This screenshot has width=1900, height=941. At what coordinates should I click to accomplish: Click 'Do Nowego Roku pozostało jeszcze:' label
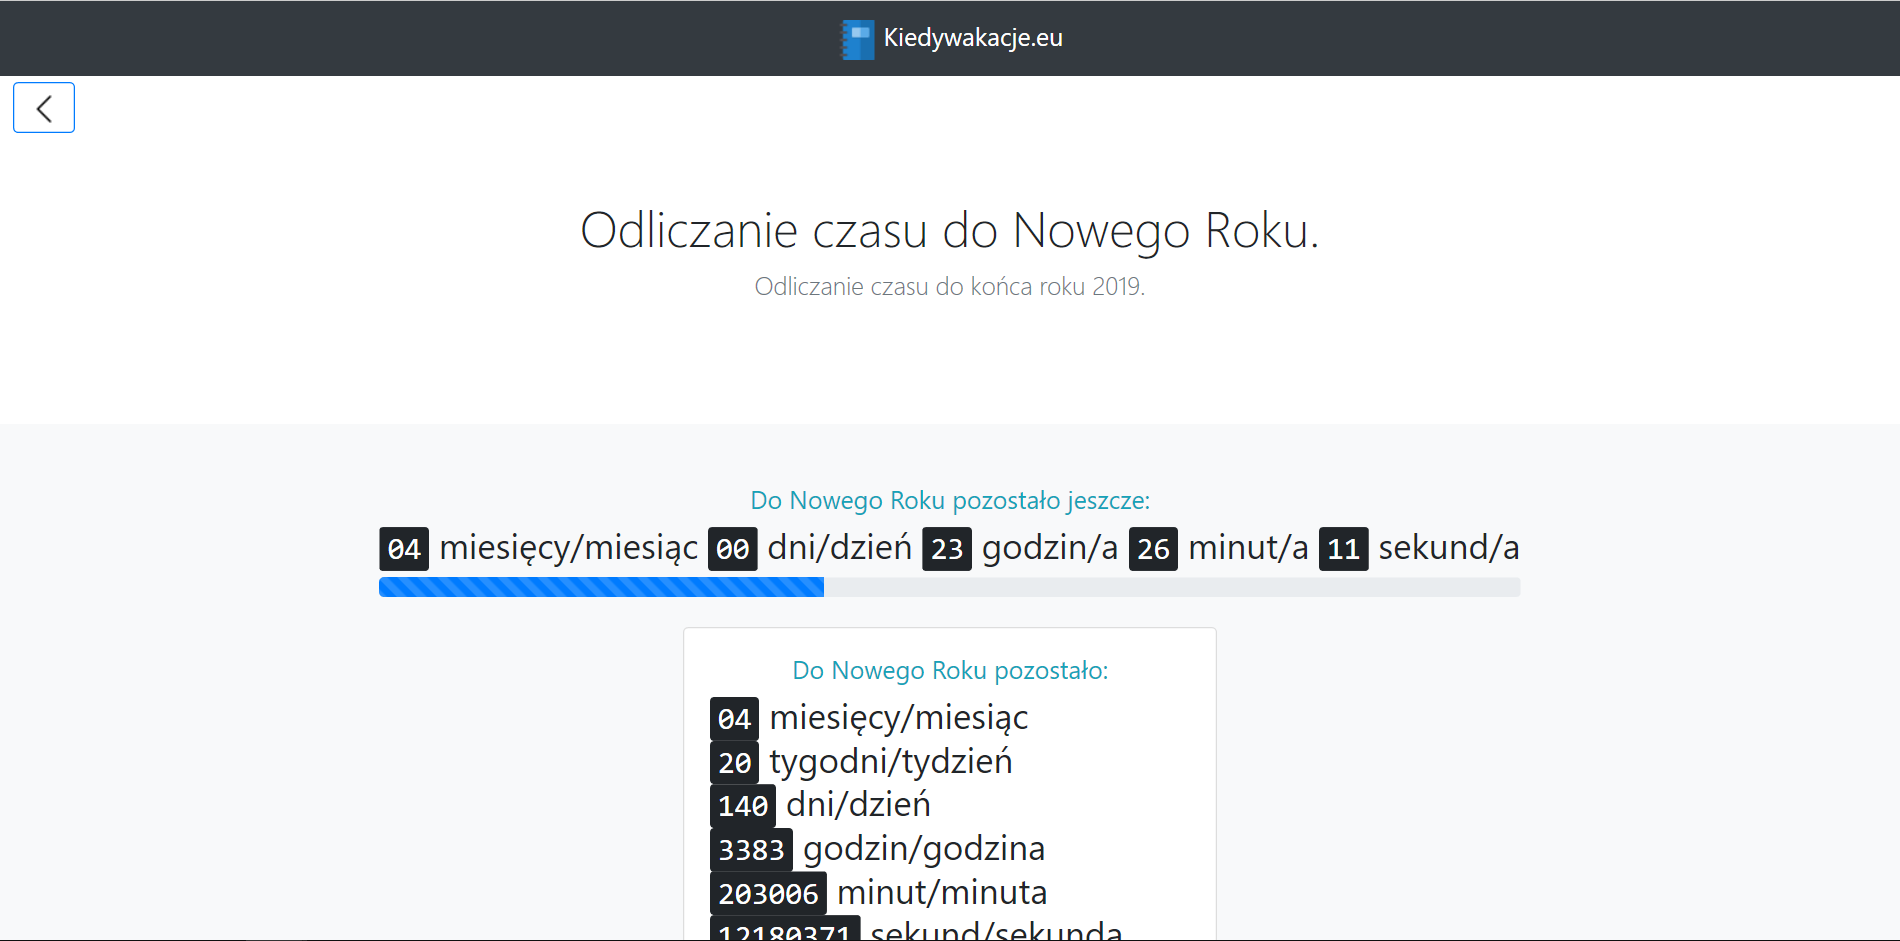point(950,500)
